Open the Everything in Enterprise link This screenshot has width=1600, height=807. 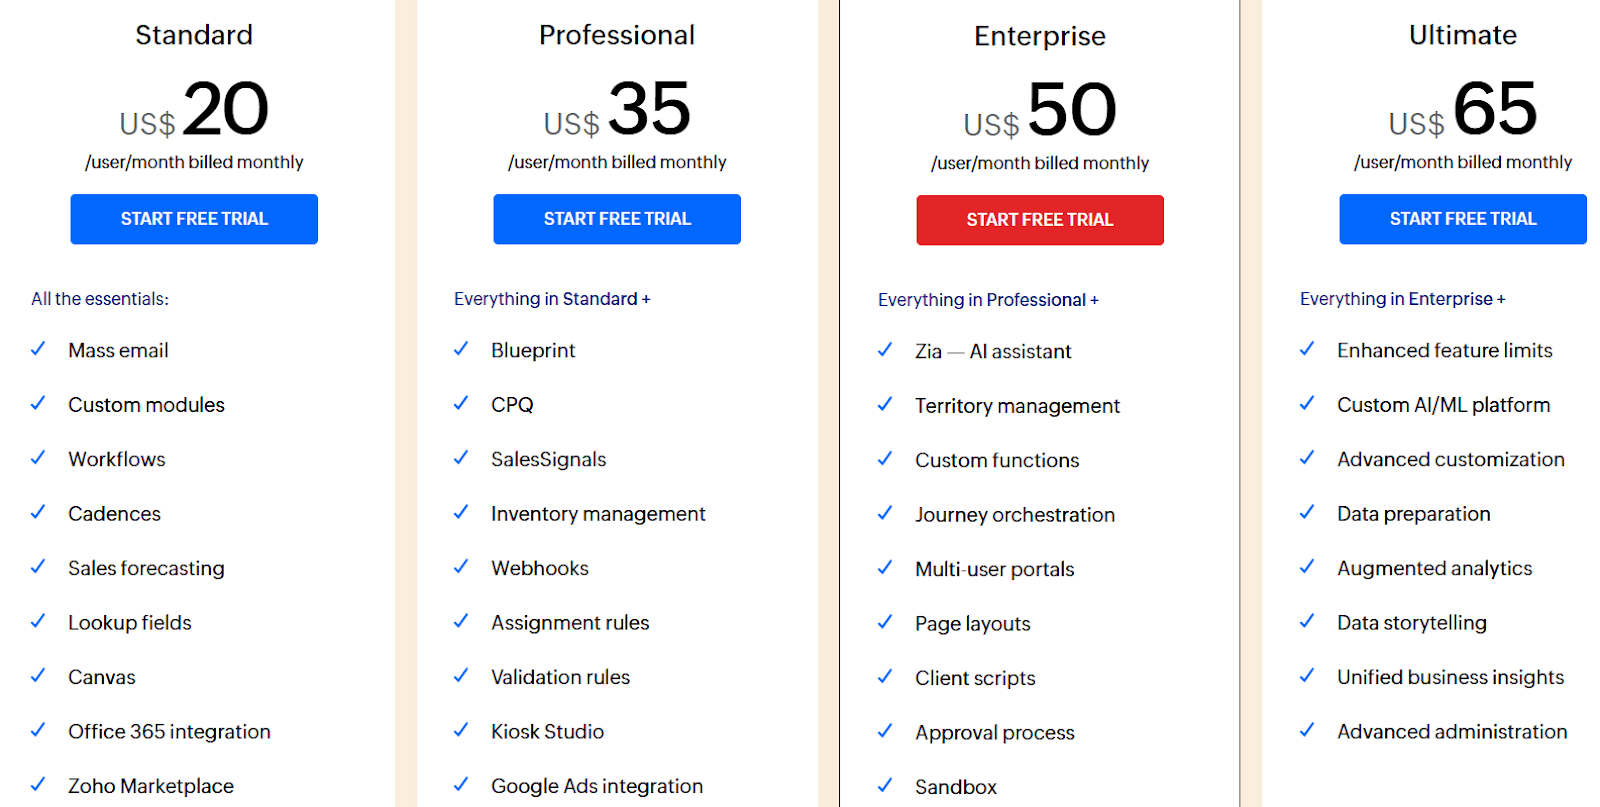coord(1402,298)
